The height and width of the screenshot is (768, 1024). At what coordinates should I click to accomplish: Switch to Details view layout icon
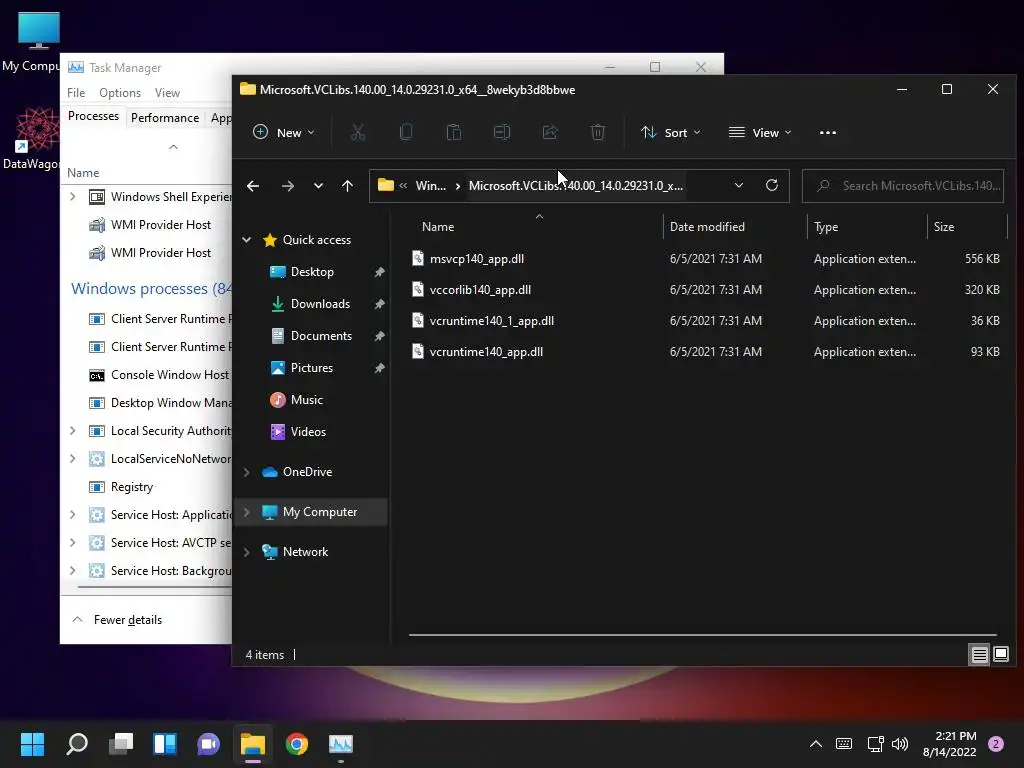(980, 654)
